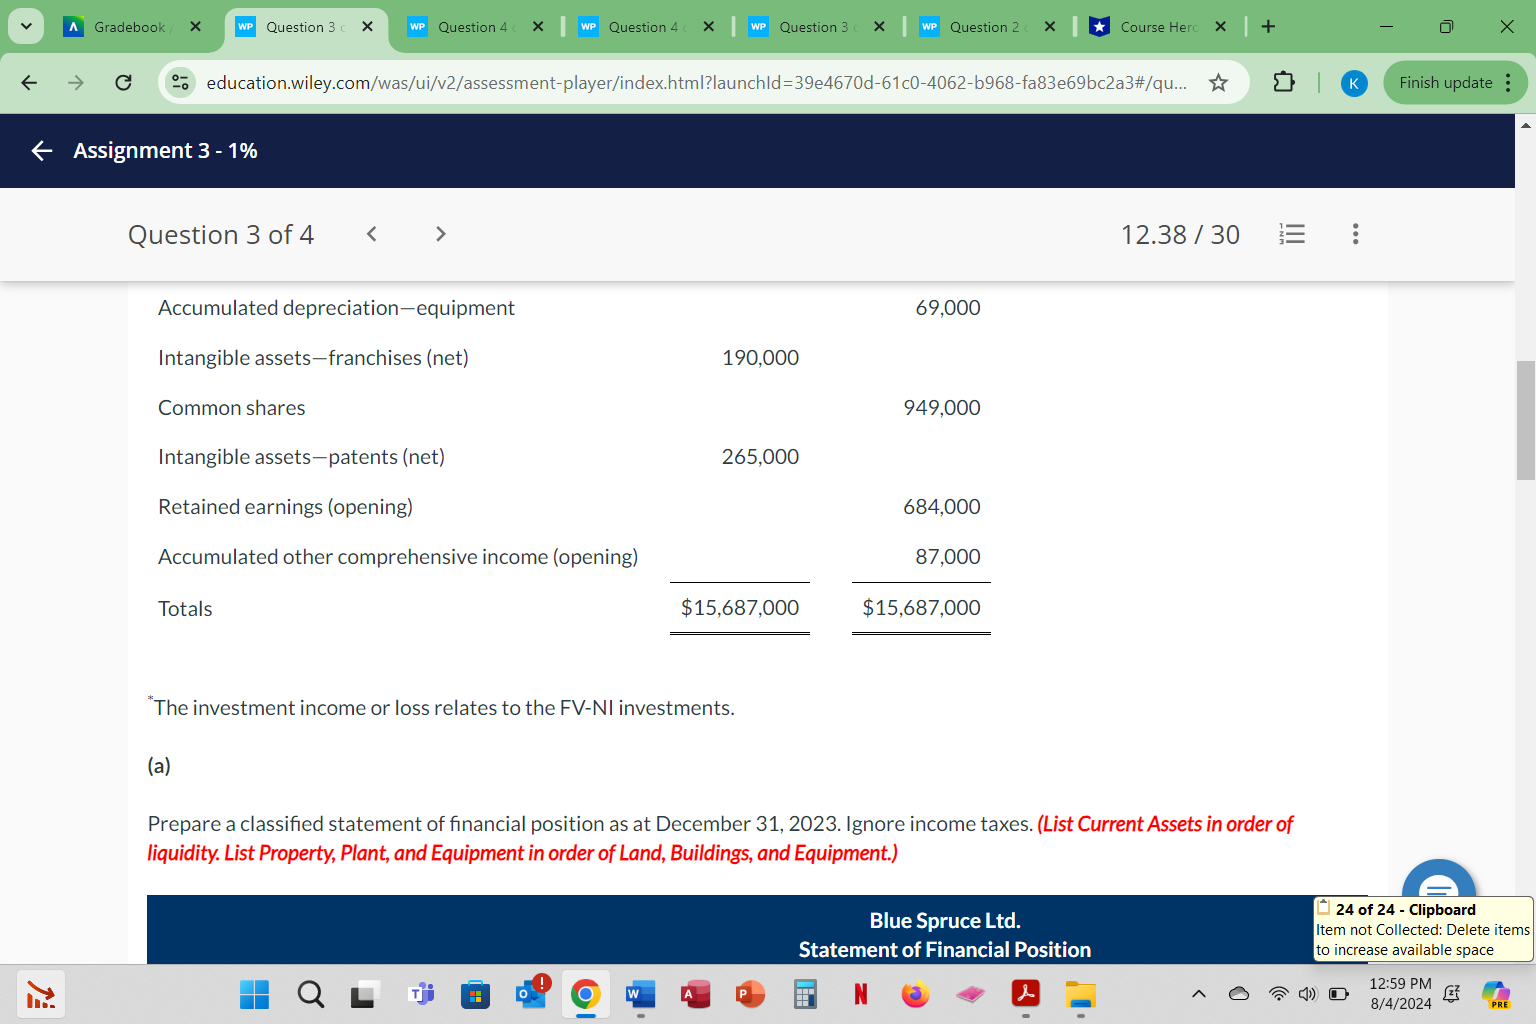This screenshot has height=1024, width=1536.
Task: Click the back arrow beside Assignment 3
Action: coord(40,150)
